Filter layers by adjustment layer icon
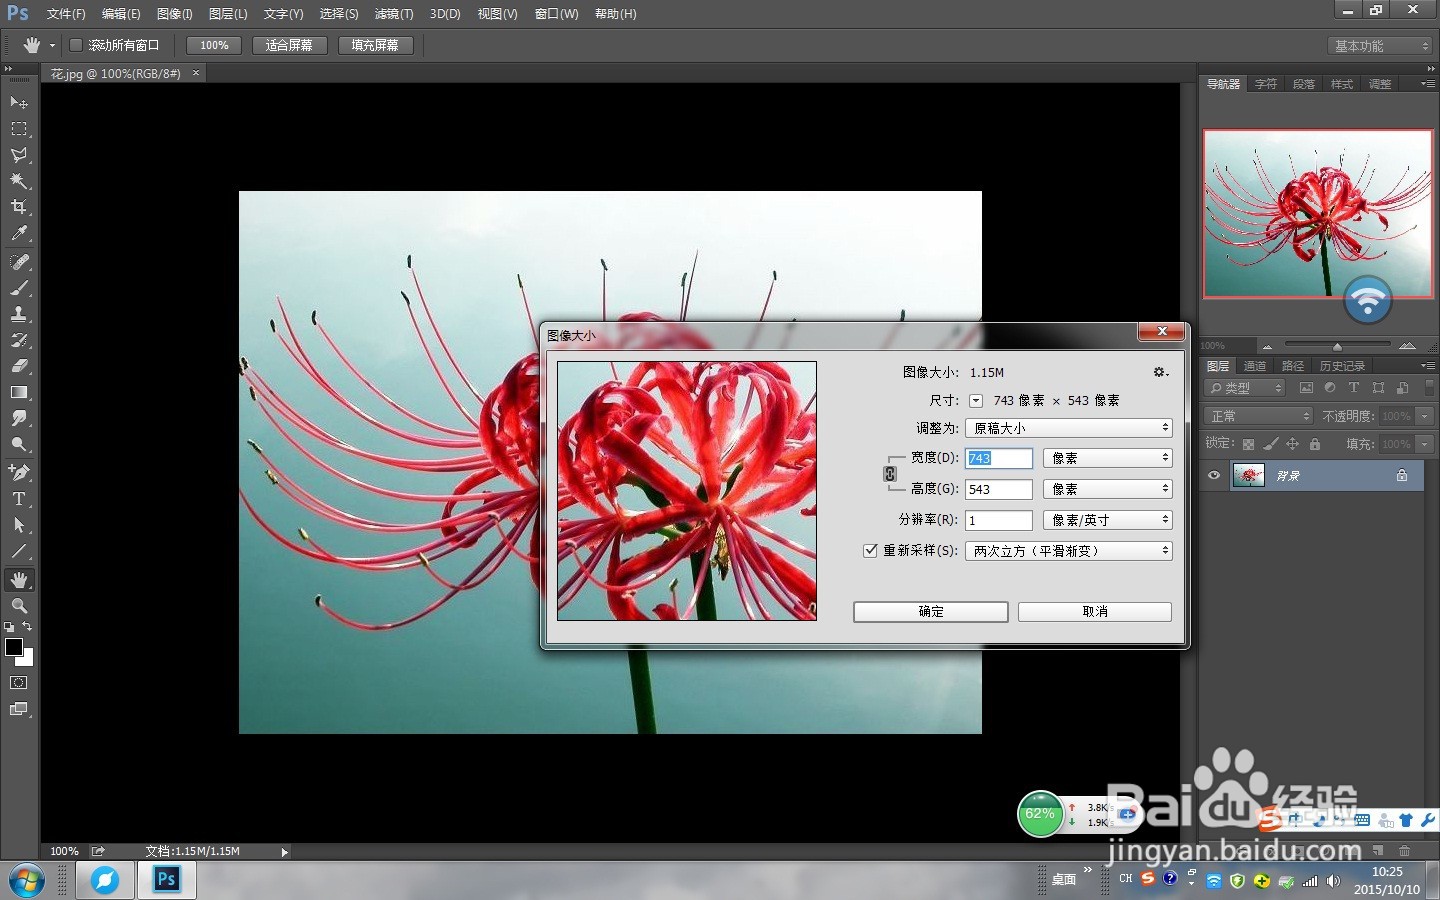The width and height of the screenshot is (1440, 900). click(x=1330, y=388)
